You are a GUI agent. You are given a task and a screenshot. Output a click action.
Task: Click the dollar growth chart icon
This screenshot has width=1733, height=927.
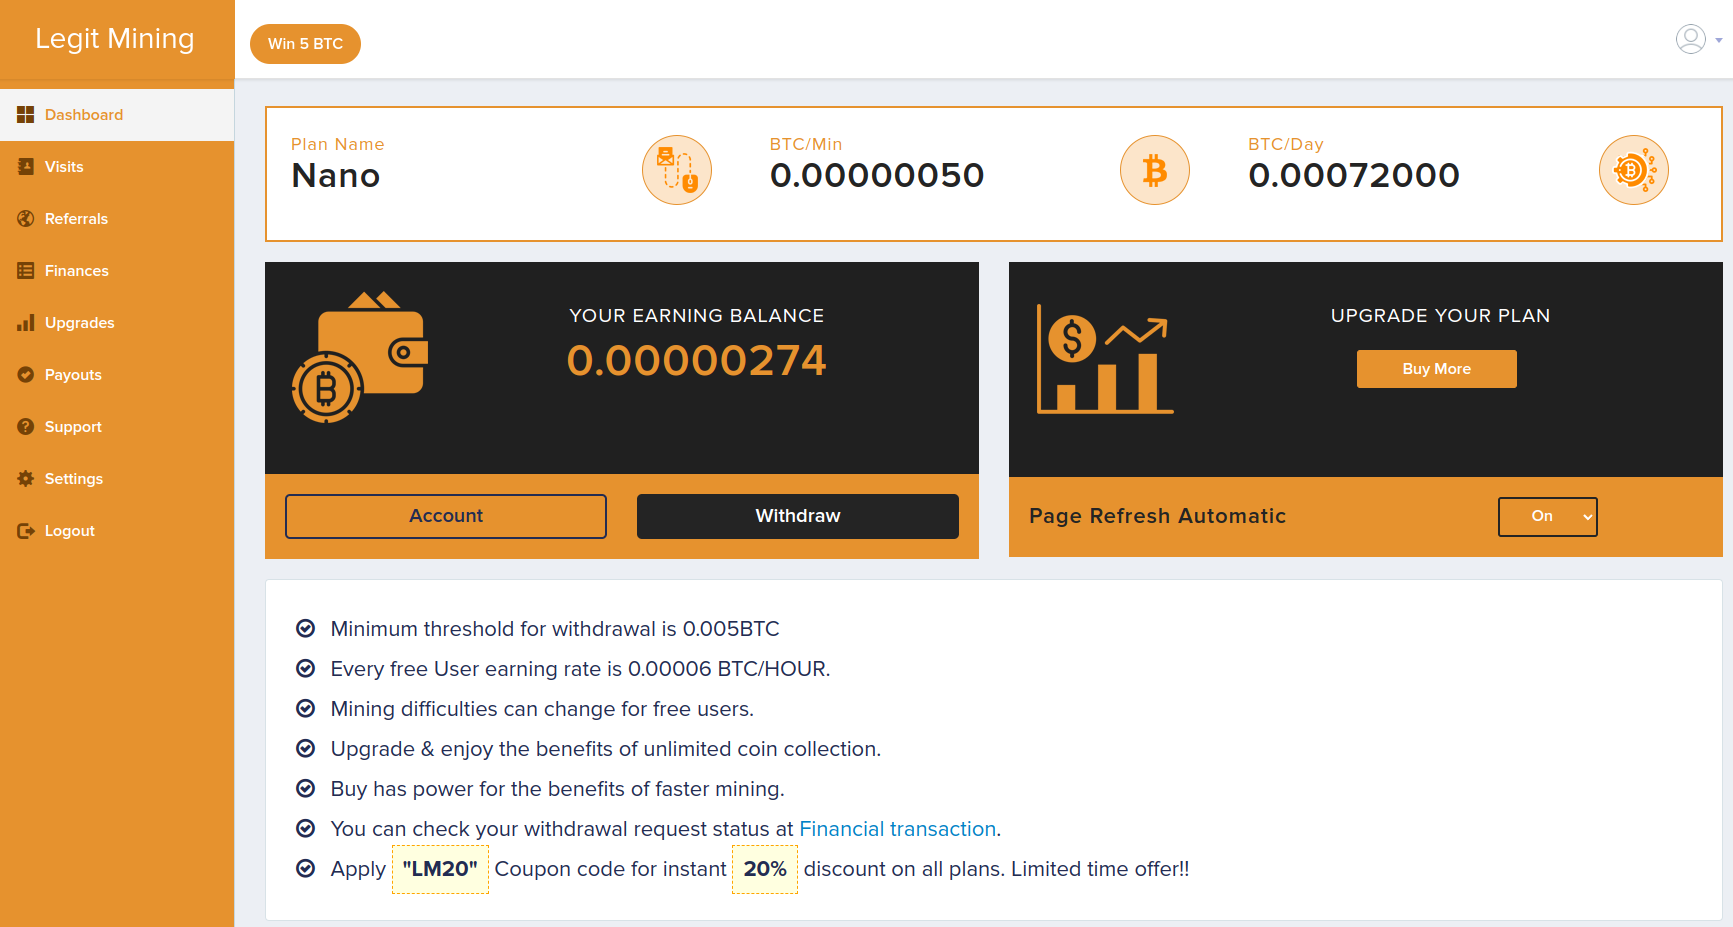(x=1105, y=359)
